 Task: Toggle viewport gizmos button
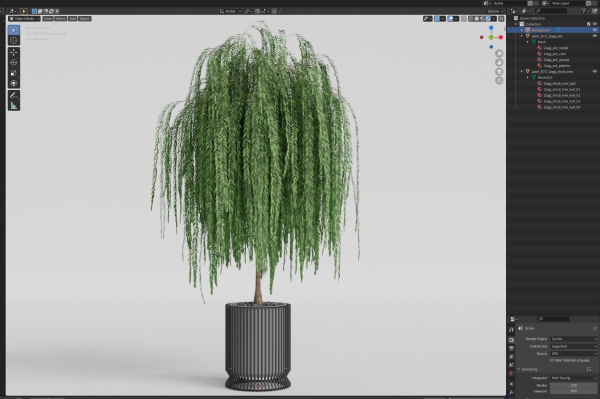coord(437,19)
